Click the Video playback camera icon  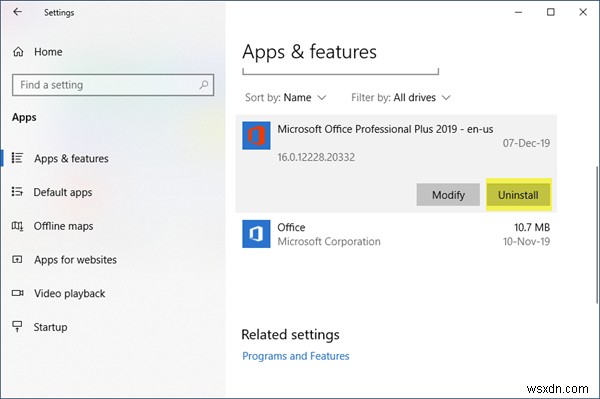pos(17,293)
